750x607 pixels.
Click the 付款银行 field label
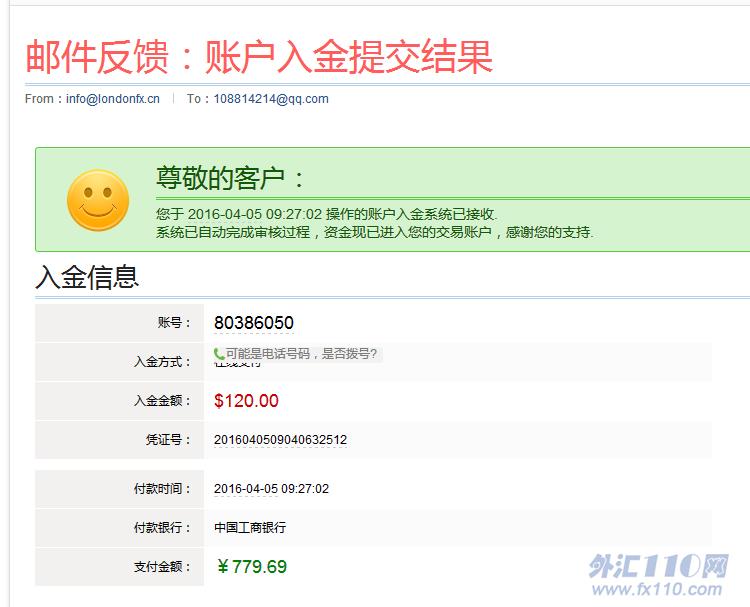[162, 527]
